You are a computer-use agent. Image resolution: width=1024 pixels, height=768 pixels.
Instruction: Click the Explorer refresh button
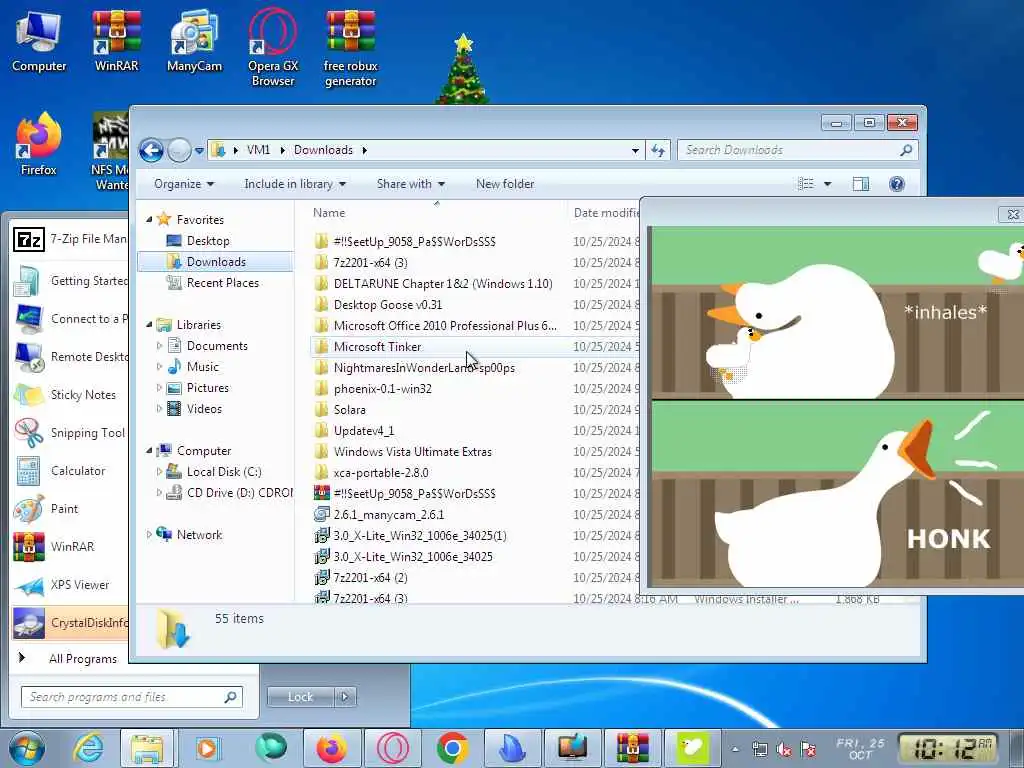tap(658, 151)
